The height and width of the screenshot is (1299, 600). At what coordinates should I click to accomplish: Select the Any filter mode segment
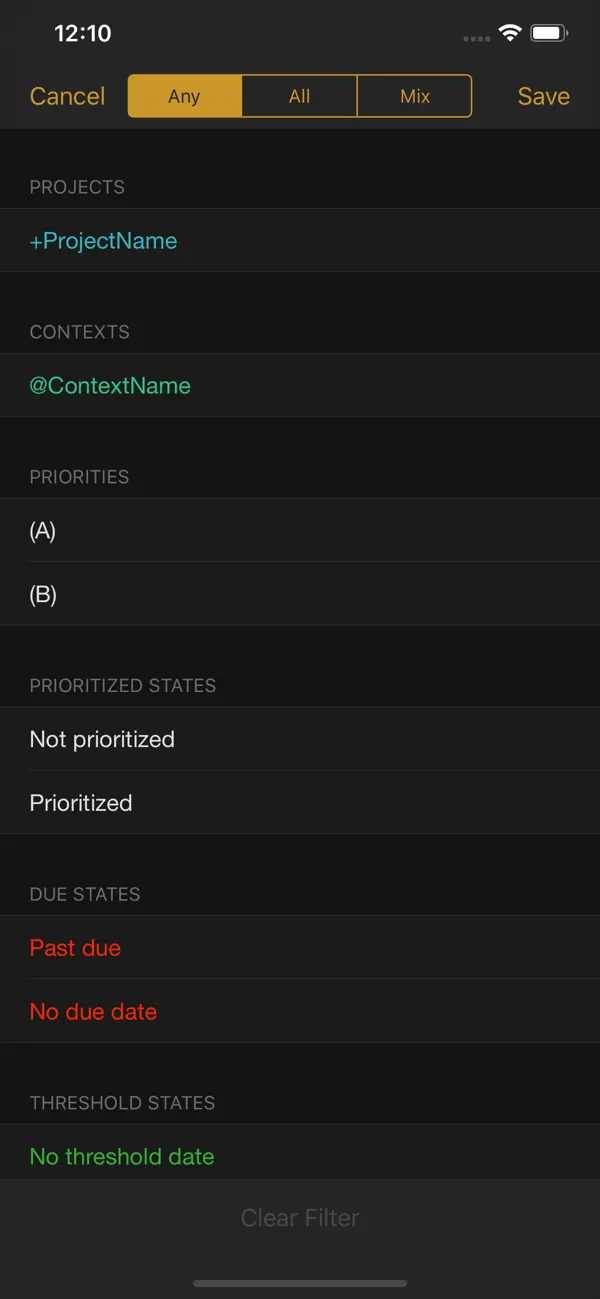[x=184, y=96]
